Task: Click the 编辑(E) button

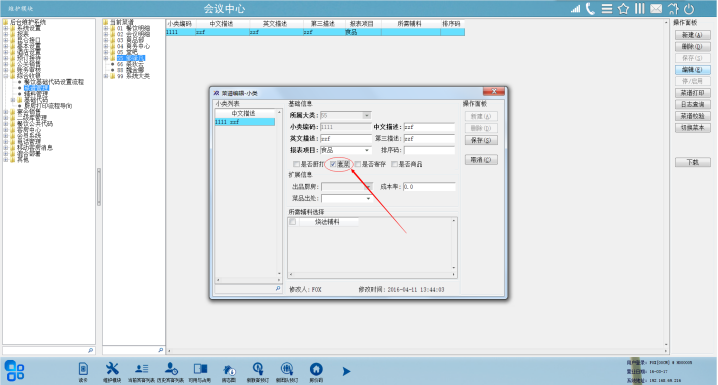Action: (692, 70)
